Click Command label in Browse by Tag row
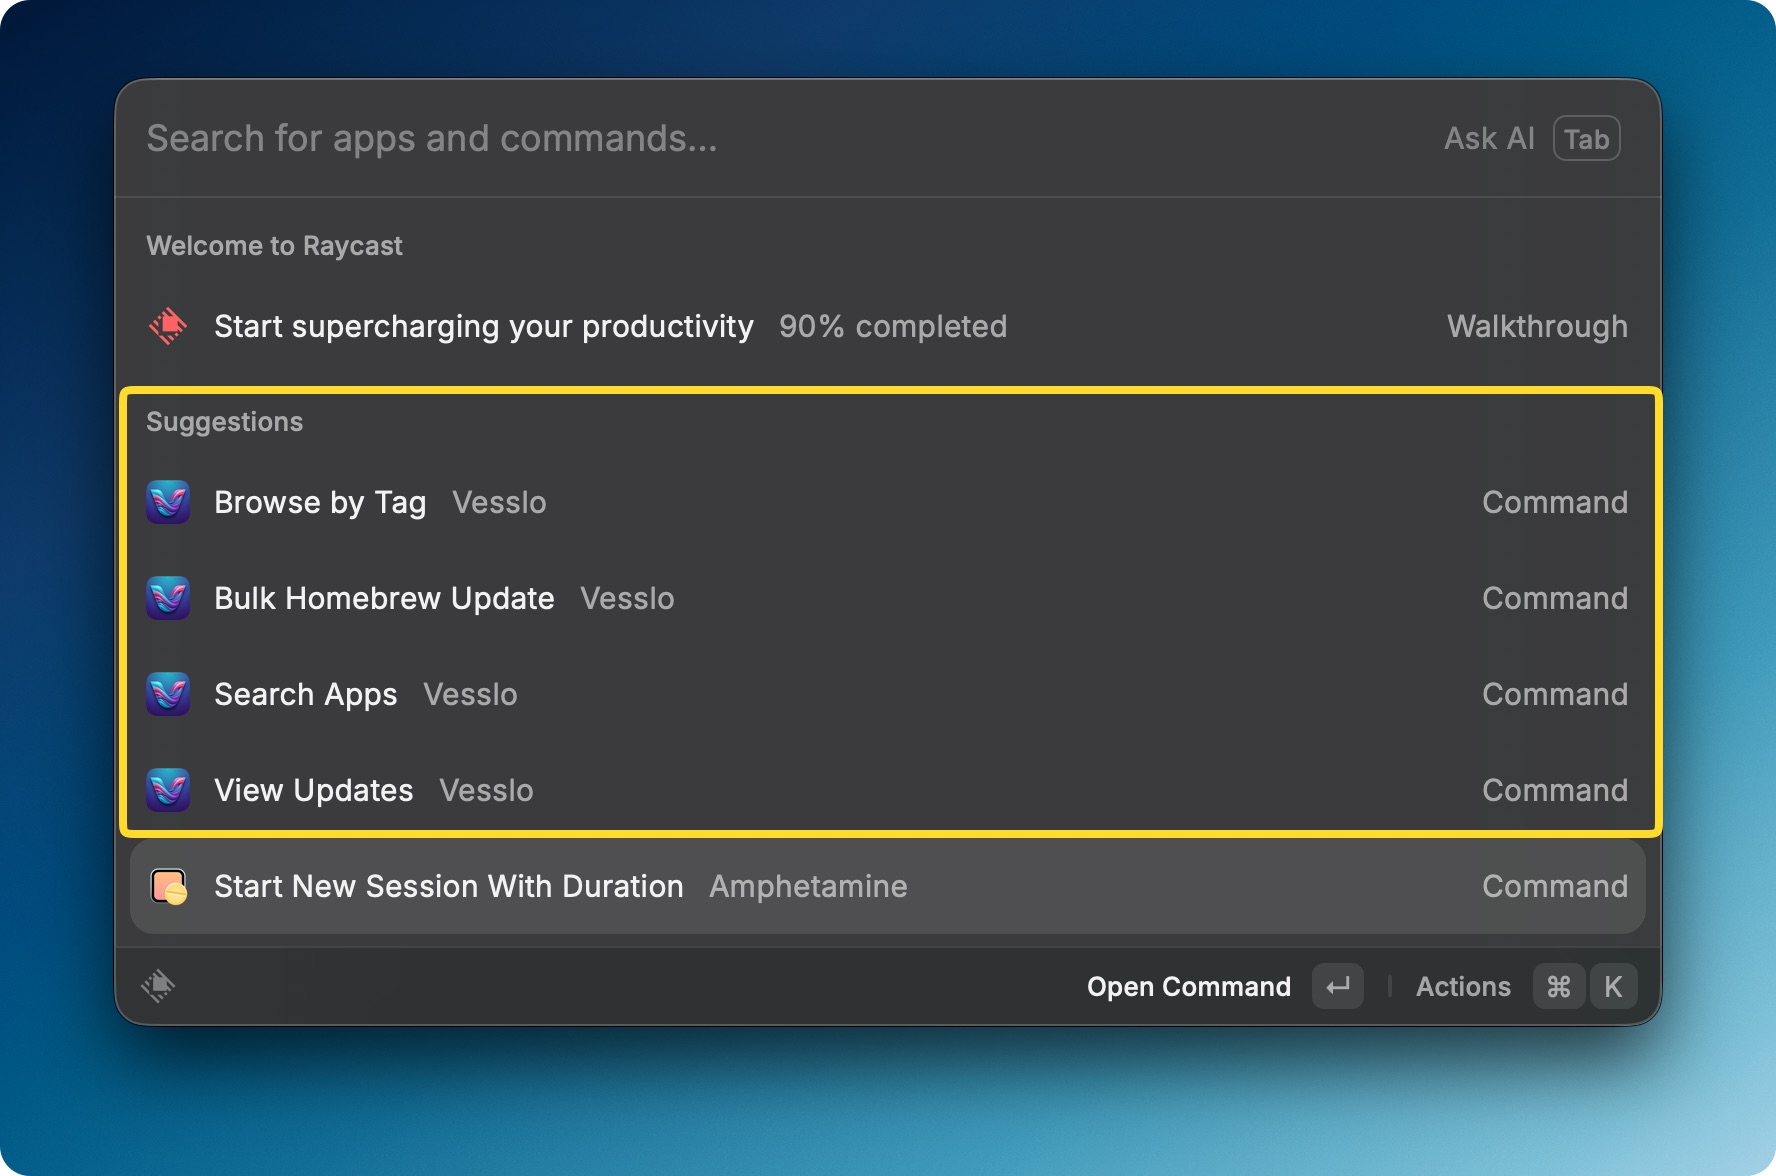Screen dimensions: 1776x1176 pyautogui.click(x=1555, y=502)
